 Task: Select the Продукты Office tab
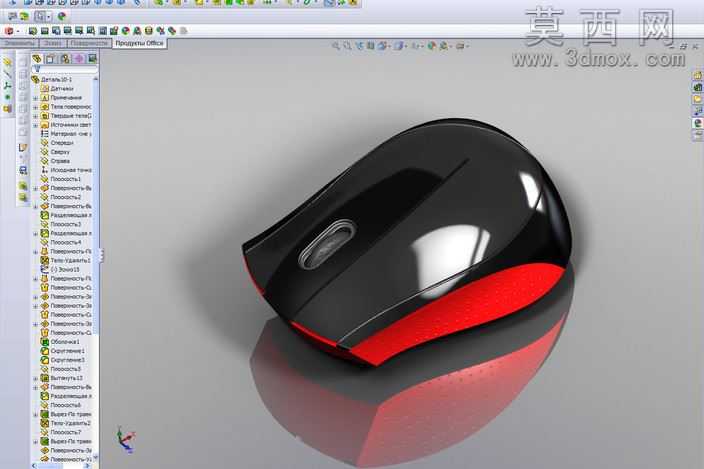pos(139,44)
